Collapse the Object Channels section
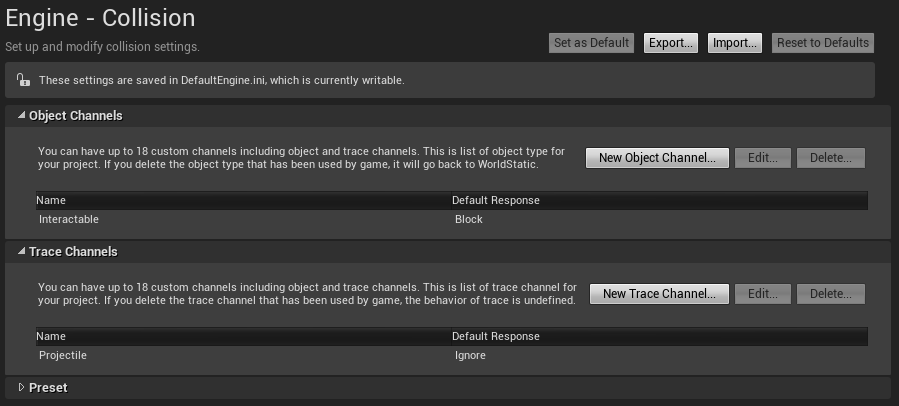899x406 pixels. pyautogui.click(x=22, y=116)
